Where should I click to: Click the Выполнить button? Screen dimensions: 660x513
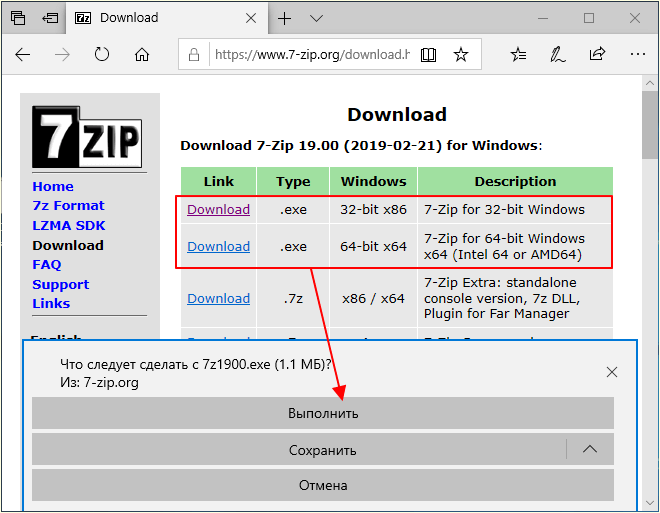coord(323,413)
